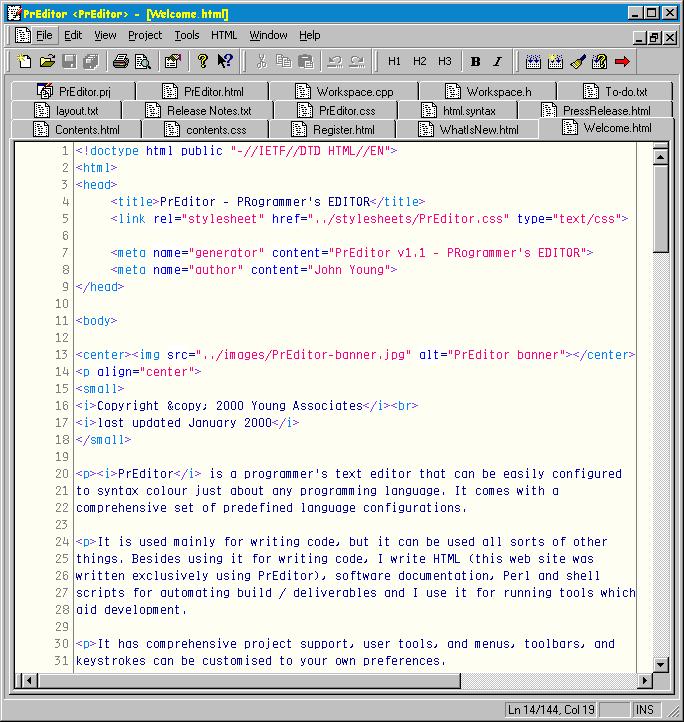Toggle italic formatting button
Screen dimensions: 684x722
[497, 61]
